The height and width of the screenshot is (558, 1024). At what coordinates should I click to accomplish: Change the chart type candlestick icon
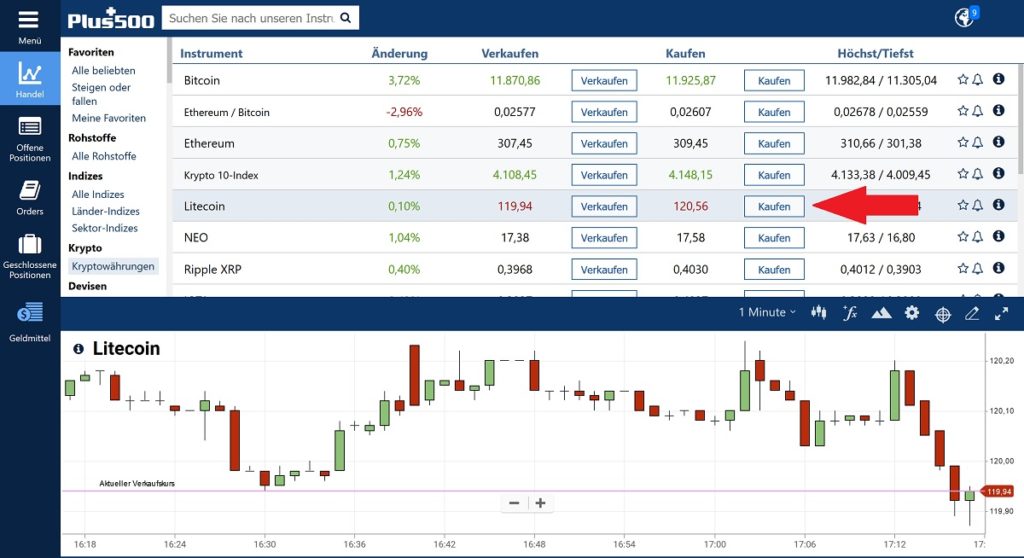[x=818, y=312]
